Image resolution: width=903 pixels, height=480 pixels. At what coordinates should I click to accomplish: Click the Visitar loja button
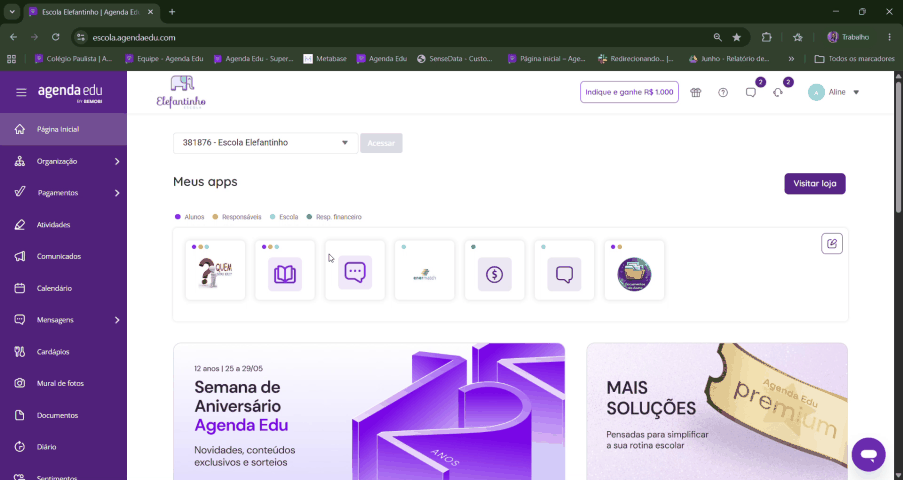pos(815,184)
